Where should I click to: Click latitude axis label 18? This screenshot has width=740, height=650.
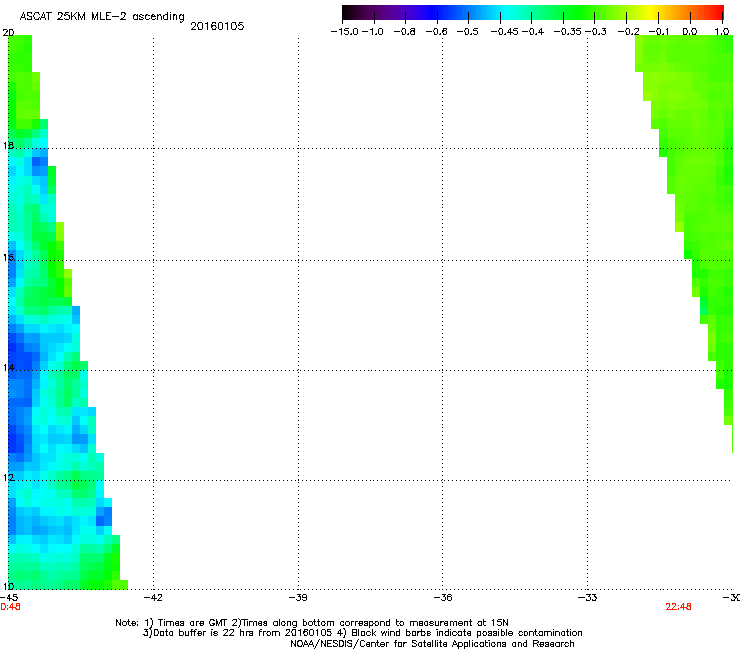coord(8,145)
